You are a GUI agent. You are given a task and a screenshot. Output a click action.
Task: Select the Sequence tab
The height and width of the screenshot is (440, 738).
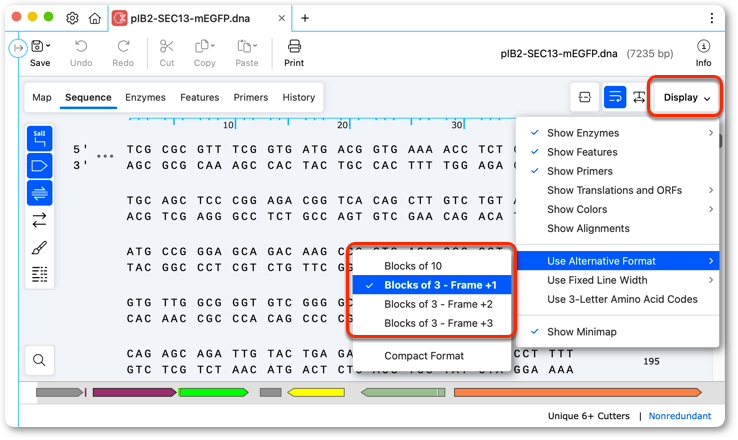(88, 97)
